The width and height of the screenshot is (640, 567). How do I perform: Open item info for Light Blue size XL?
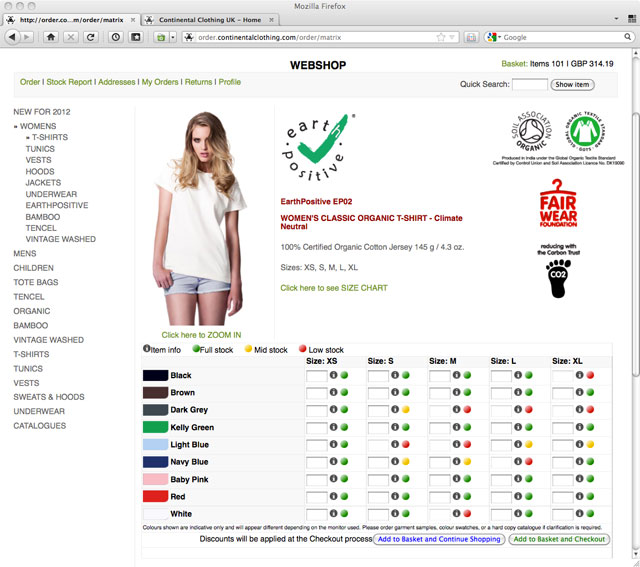pos(579,444)
